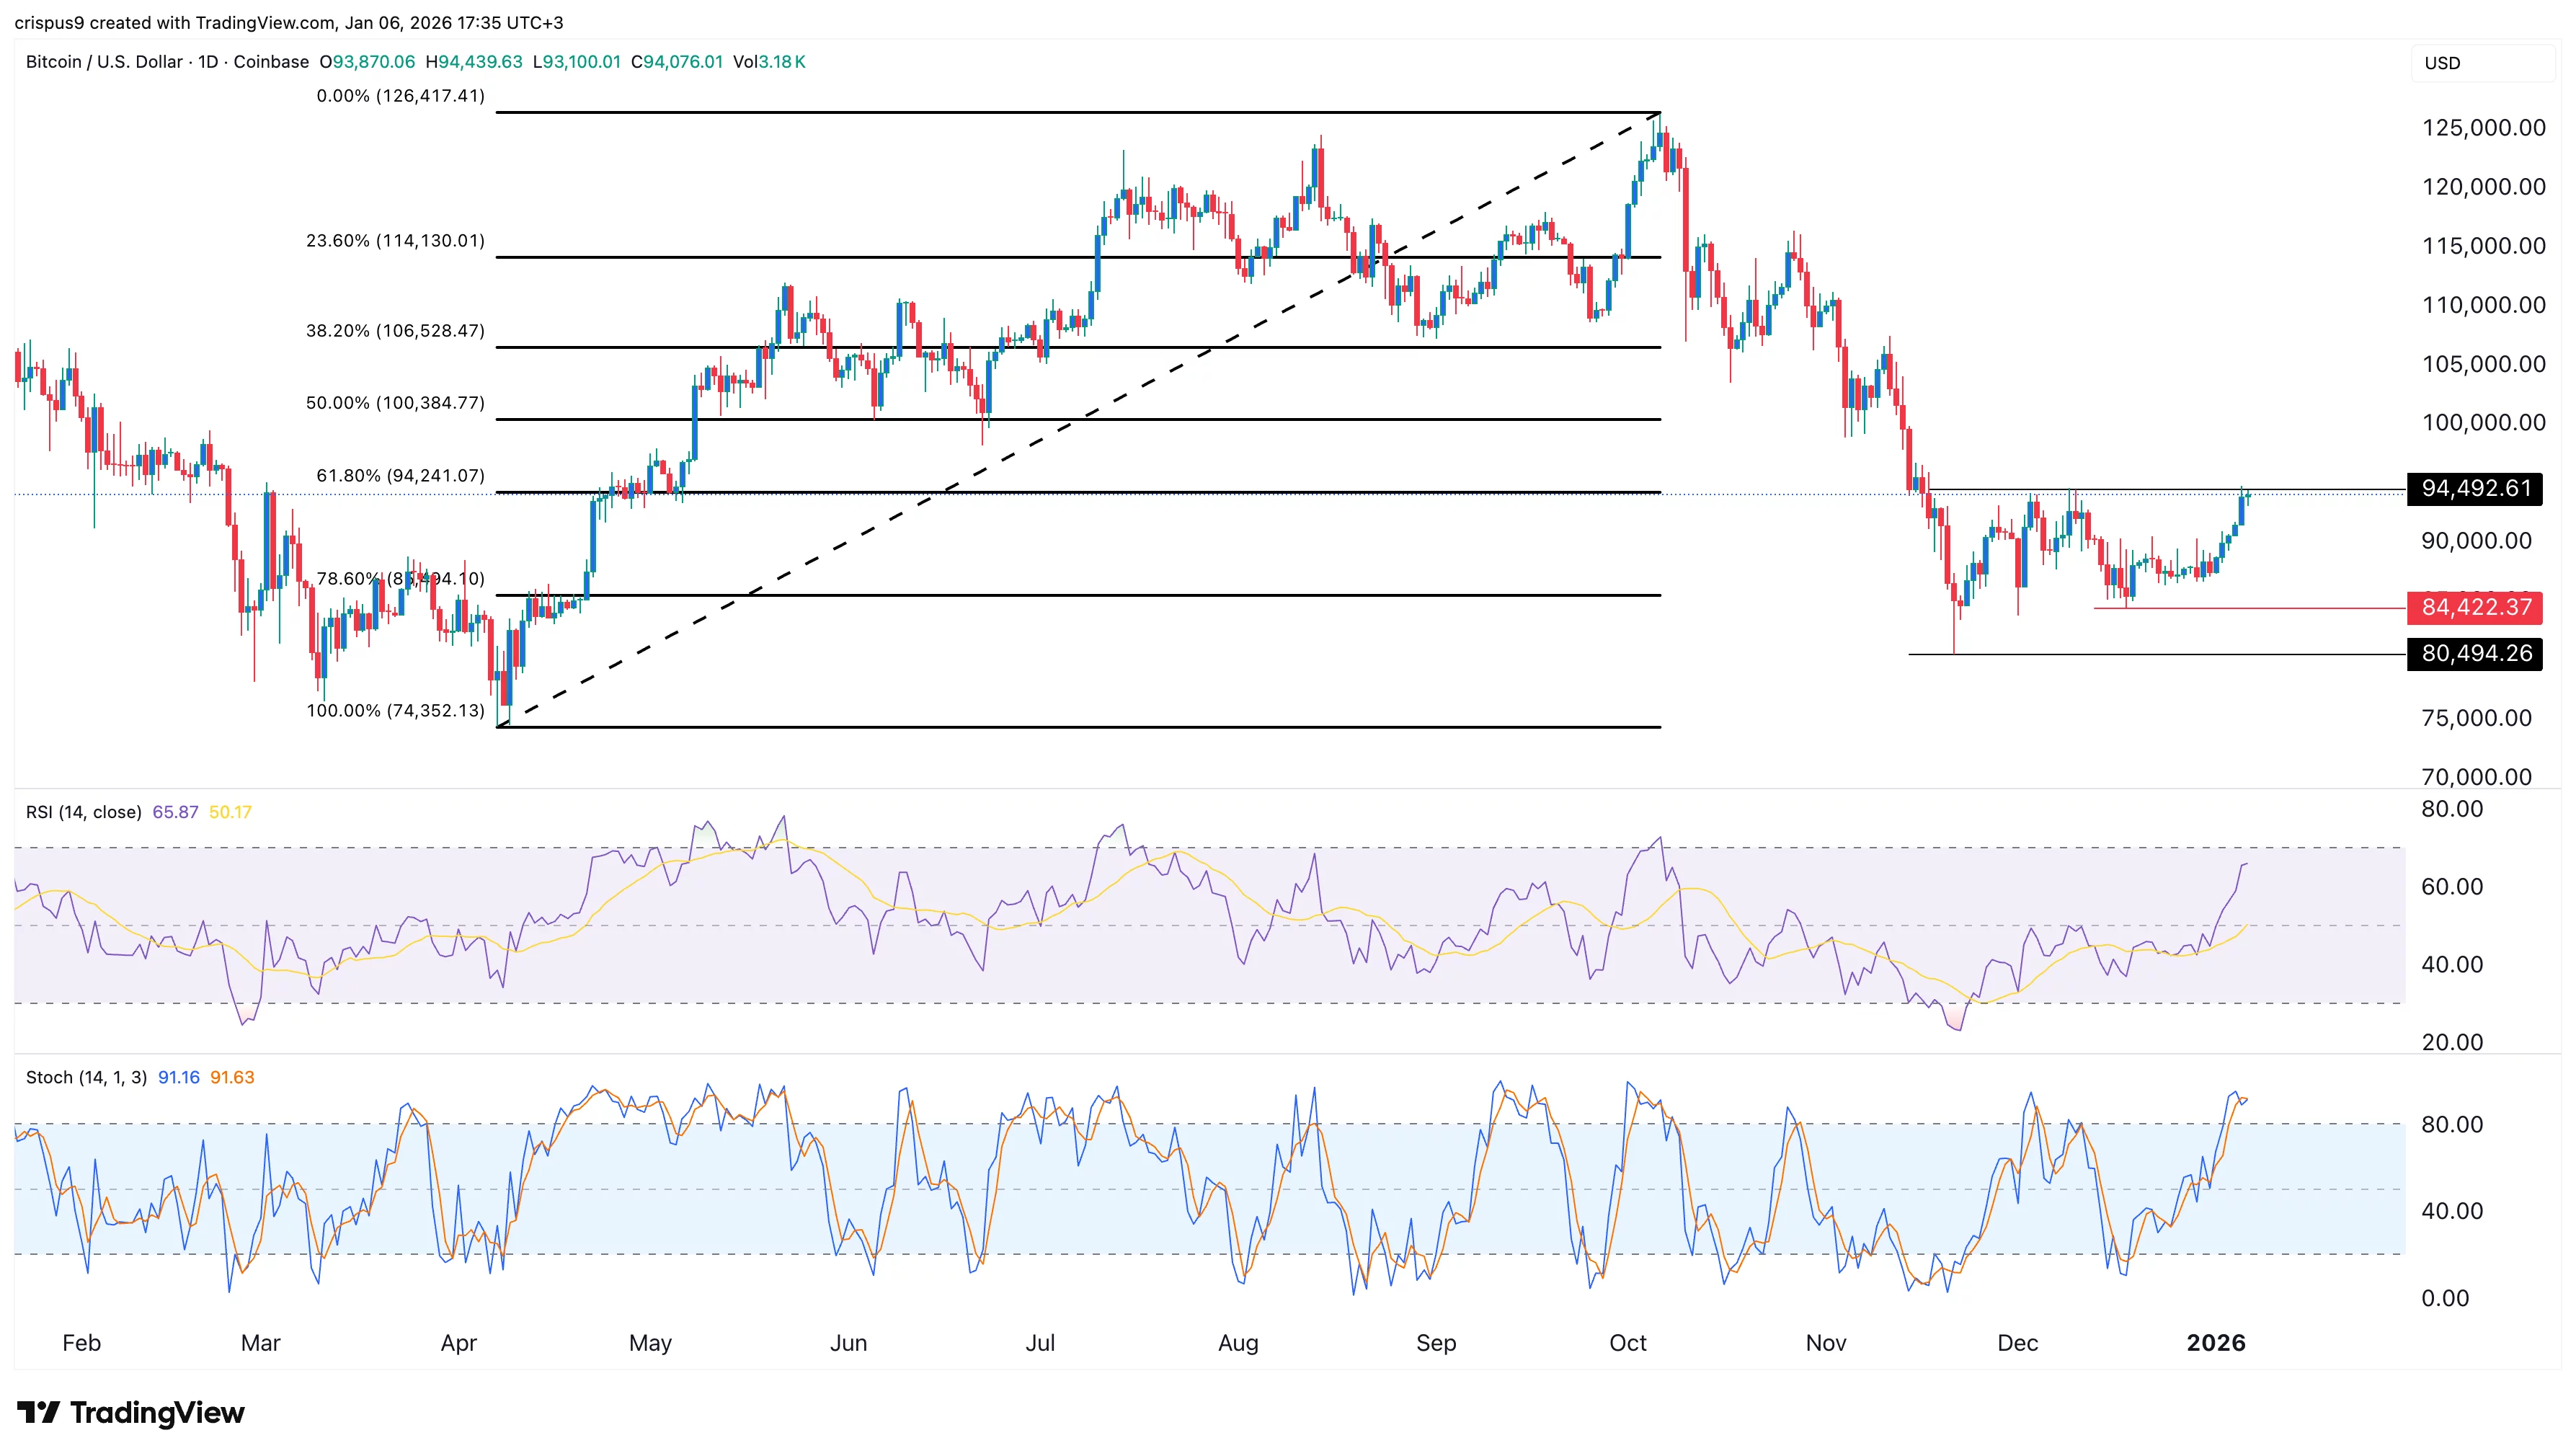Screen dimensions: 2576x1456
Task: Click the 80,494.26 support price label
Action: click(2475, 654)
